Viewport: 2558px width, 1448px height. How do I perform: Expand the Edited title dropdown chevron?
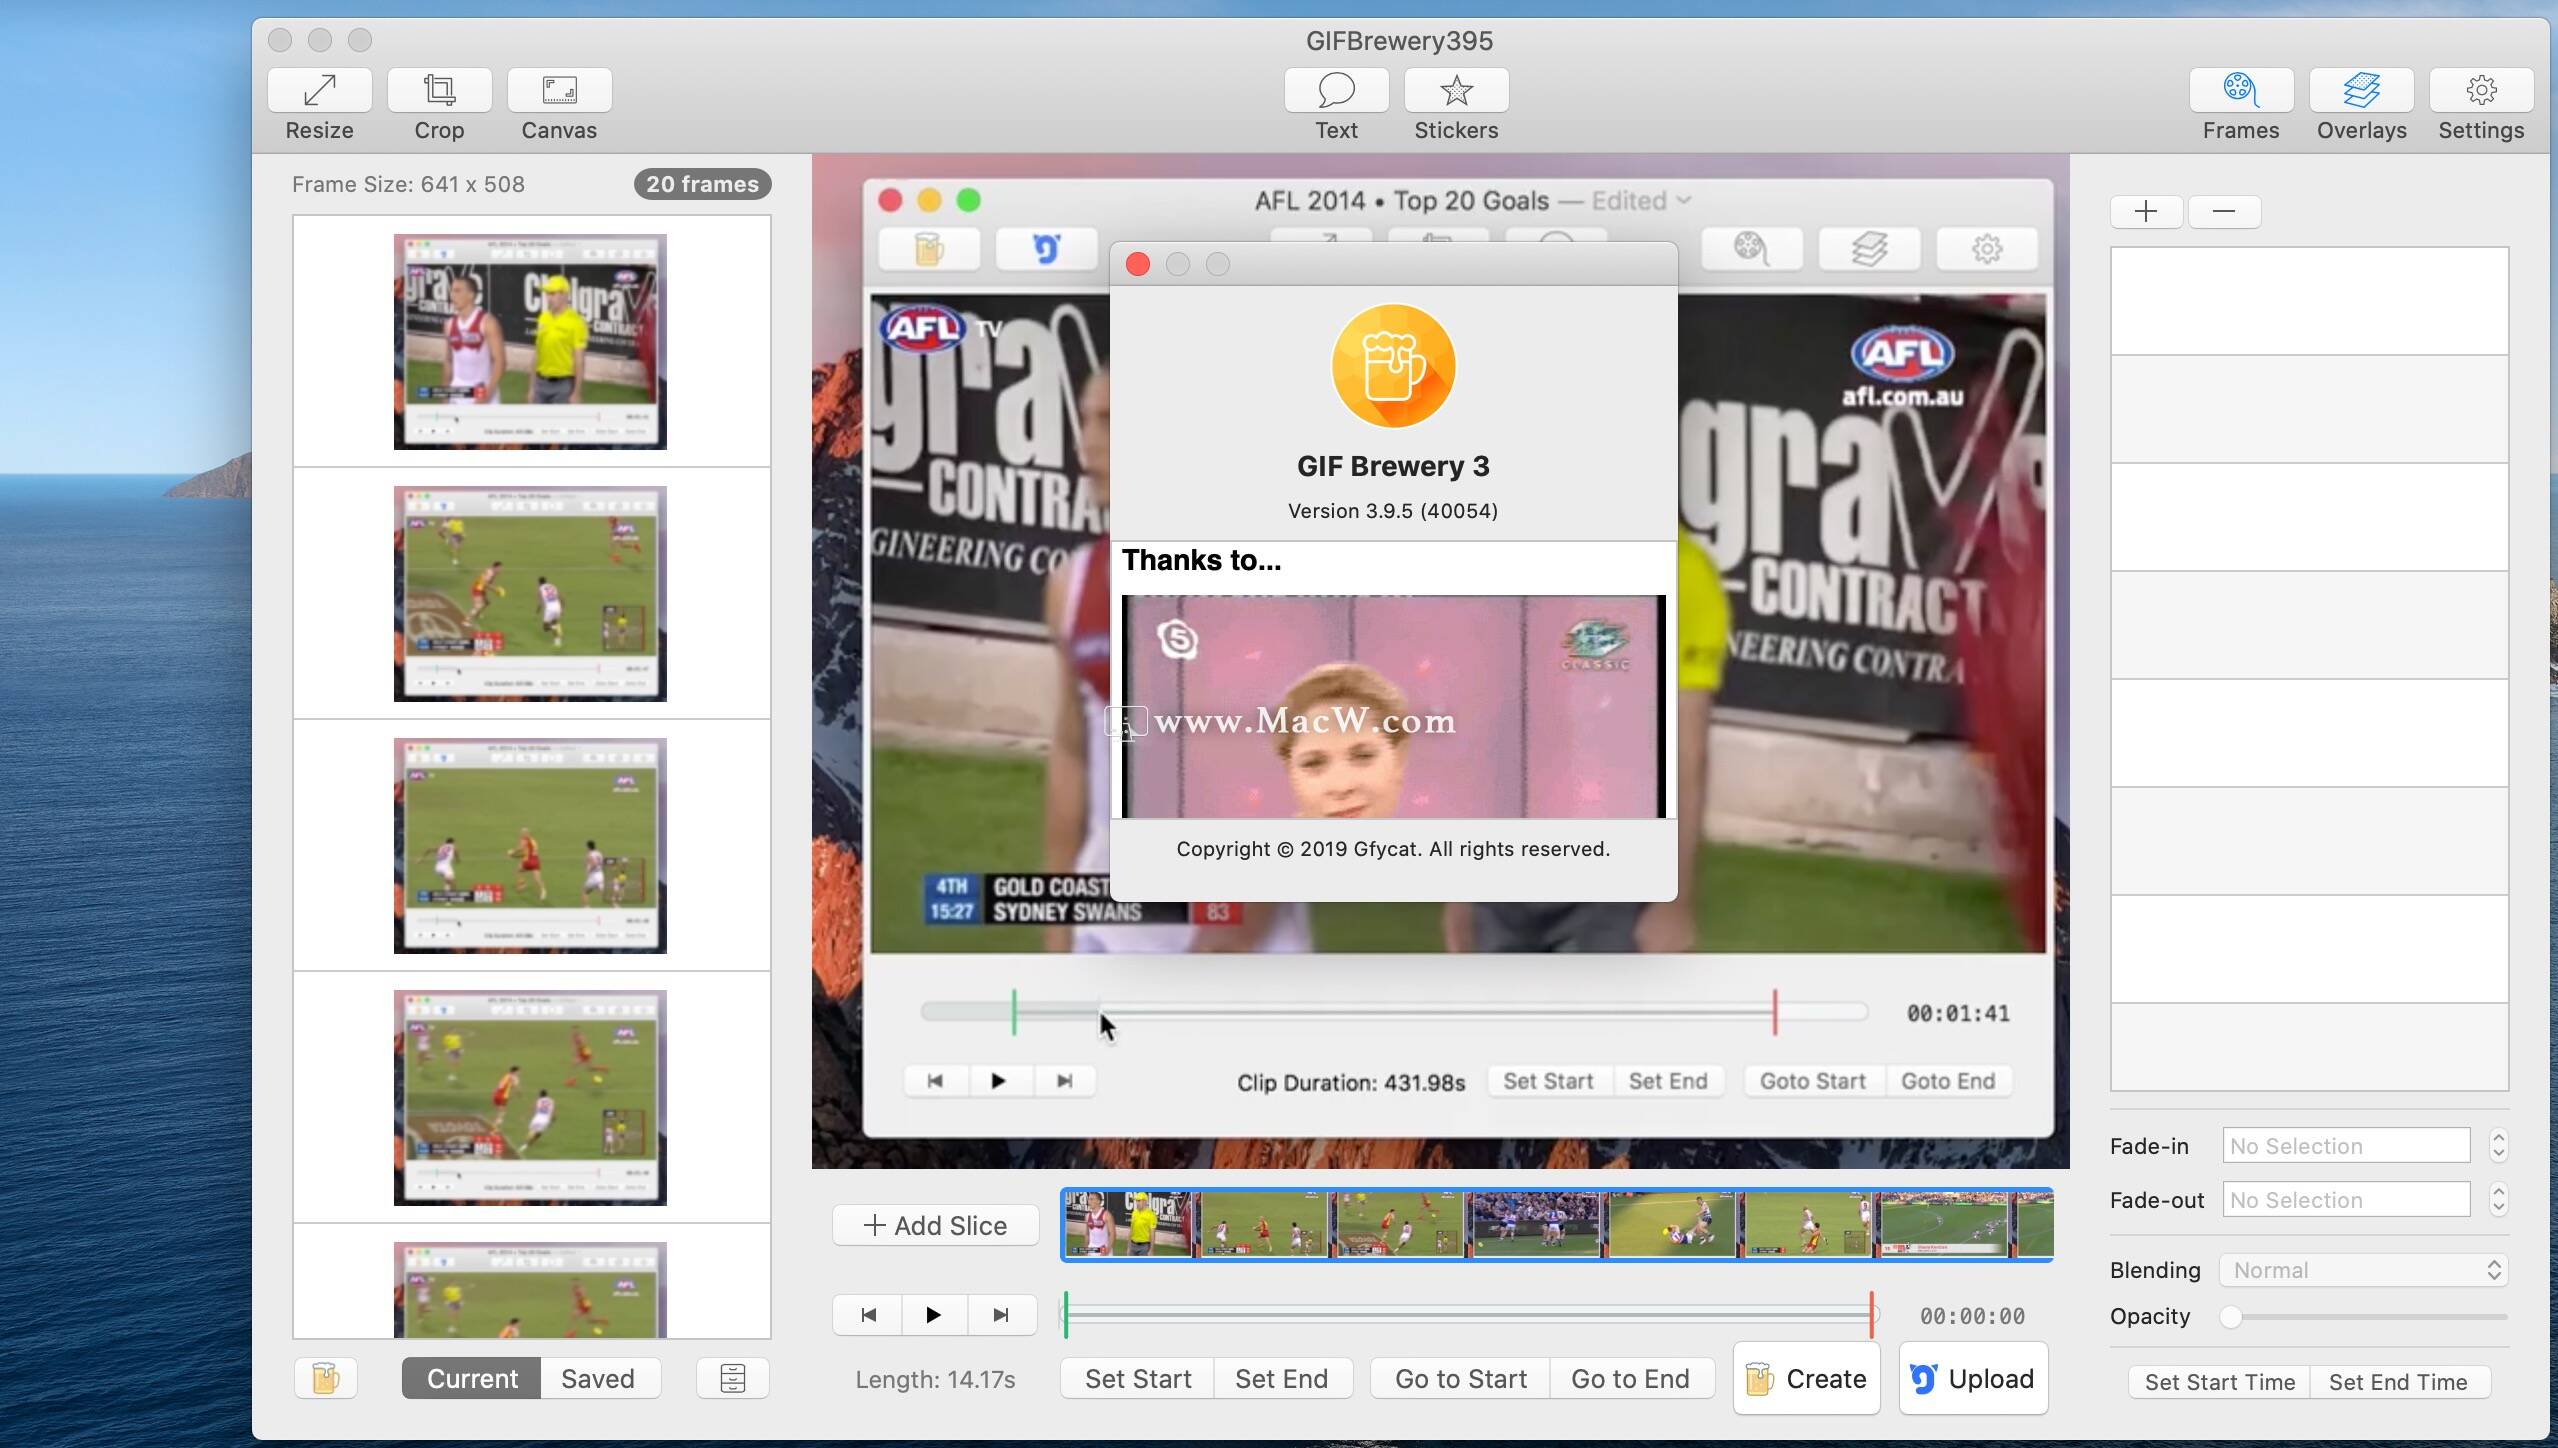click(x=1684, y=200)
